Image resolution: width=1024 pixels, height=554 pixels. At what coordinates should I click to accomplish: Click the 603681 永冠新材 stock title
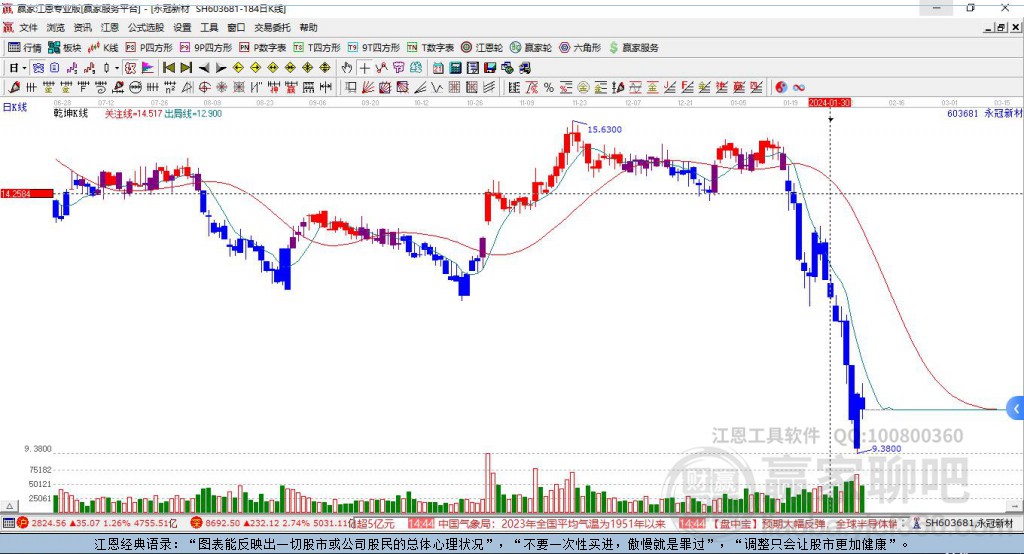984,114
